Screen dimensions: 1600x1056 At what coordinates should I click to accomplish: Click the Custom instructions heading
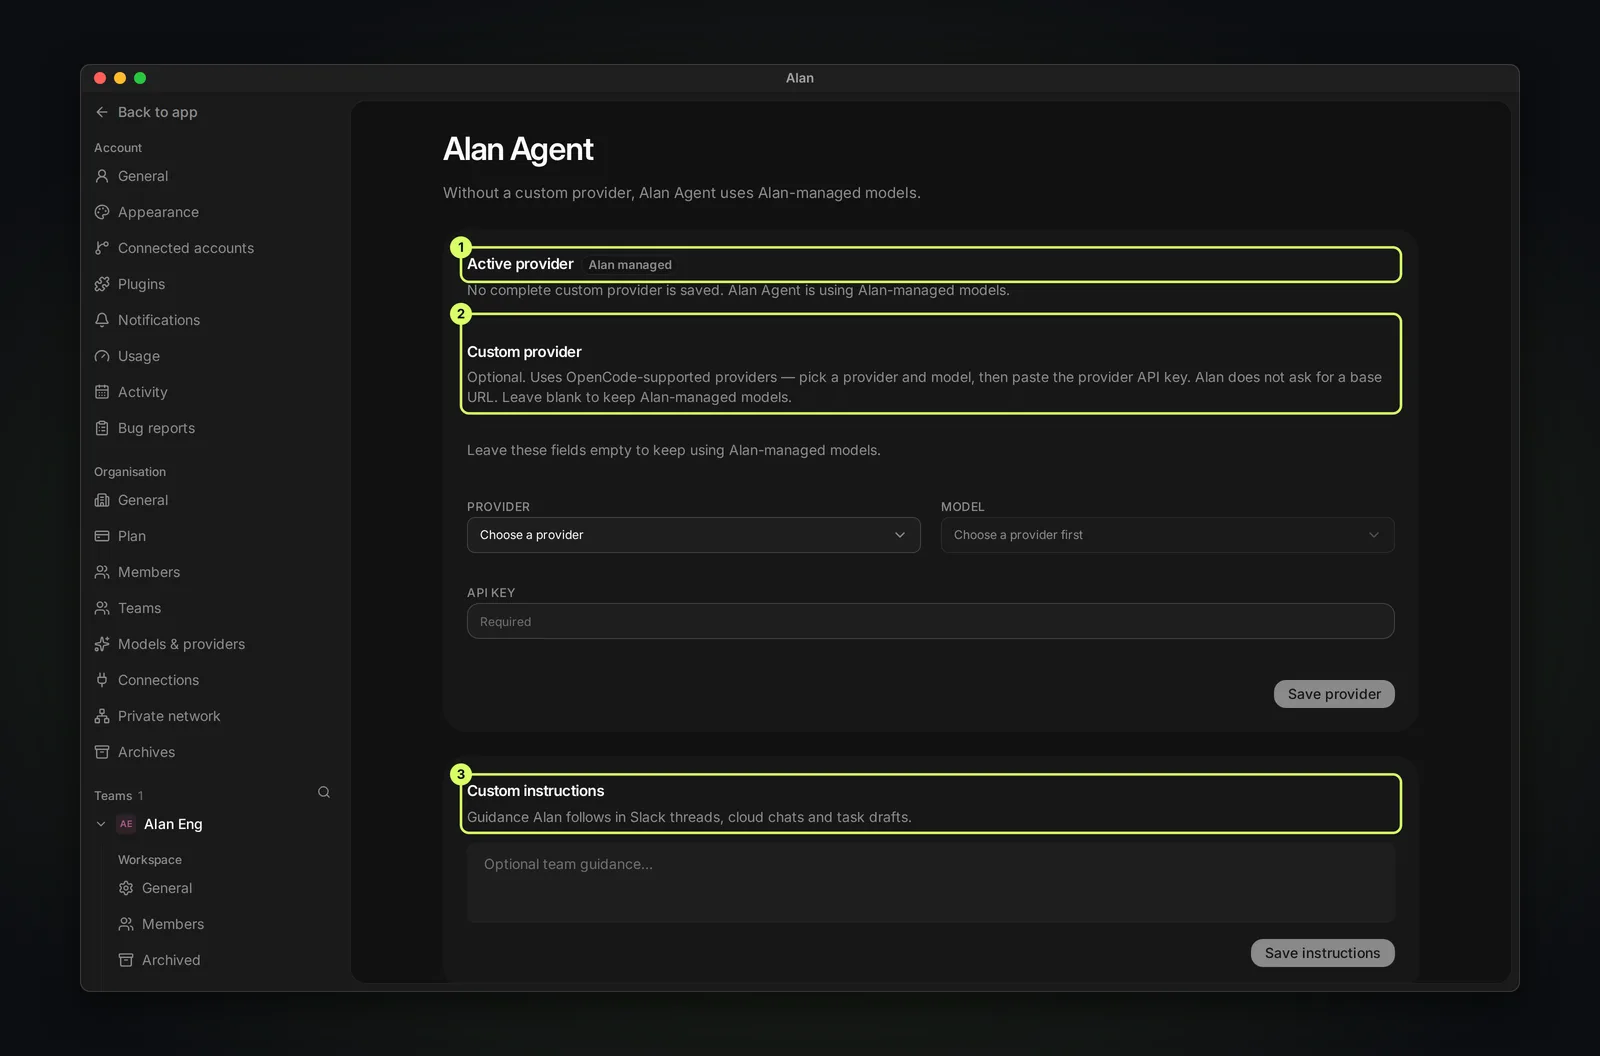click(x=535, y=791)
